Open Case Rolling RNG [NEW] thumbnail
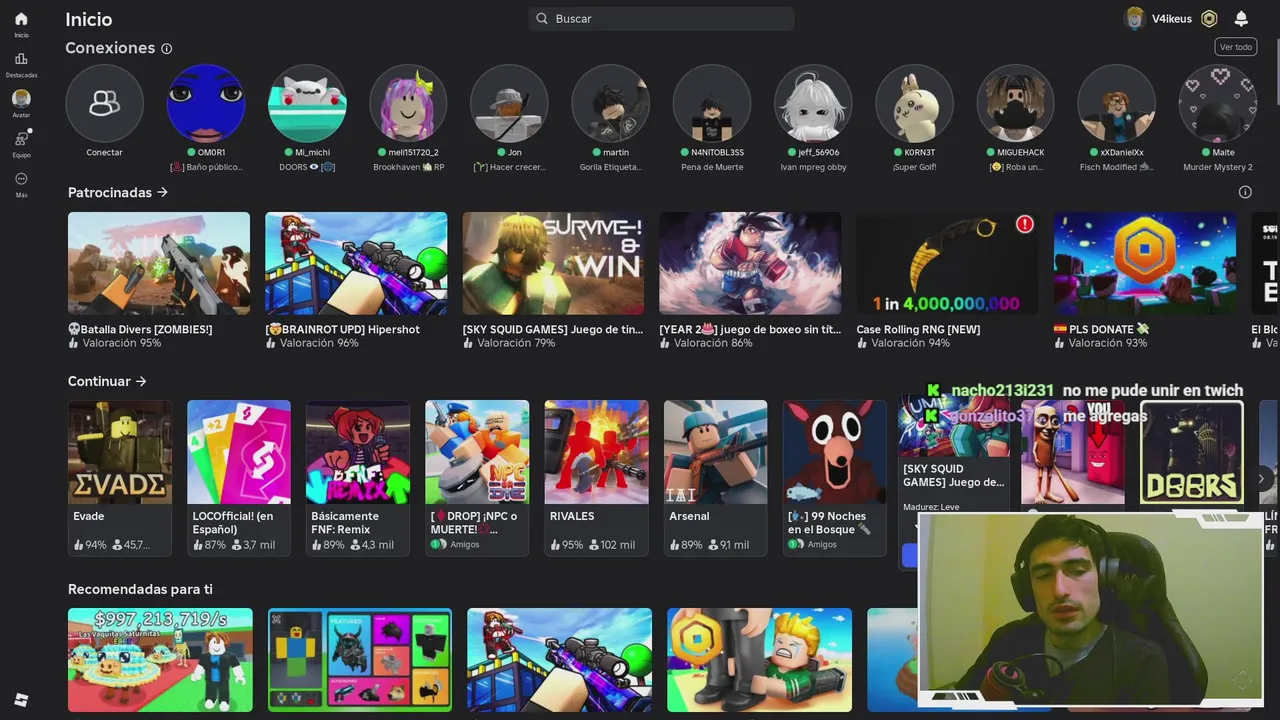This screenshot has height=720, width=1280. (x=947, y=263)
